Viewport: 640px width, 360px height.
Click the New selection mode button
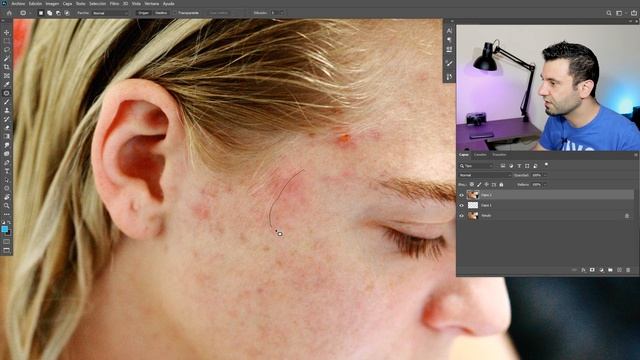point(41,13)
